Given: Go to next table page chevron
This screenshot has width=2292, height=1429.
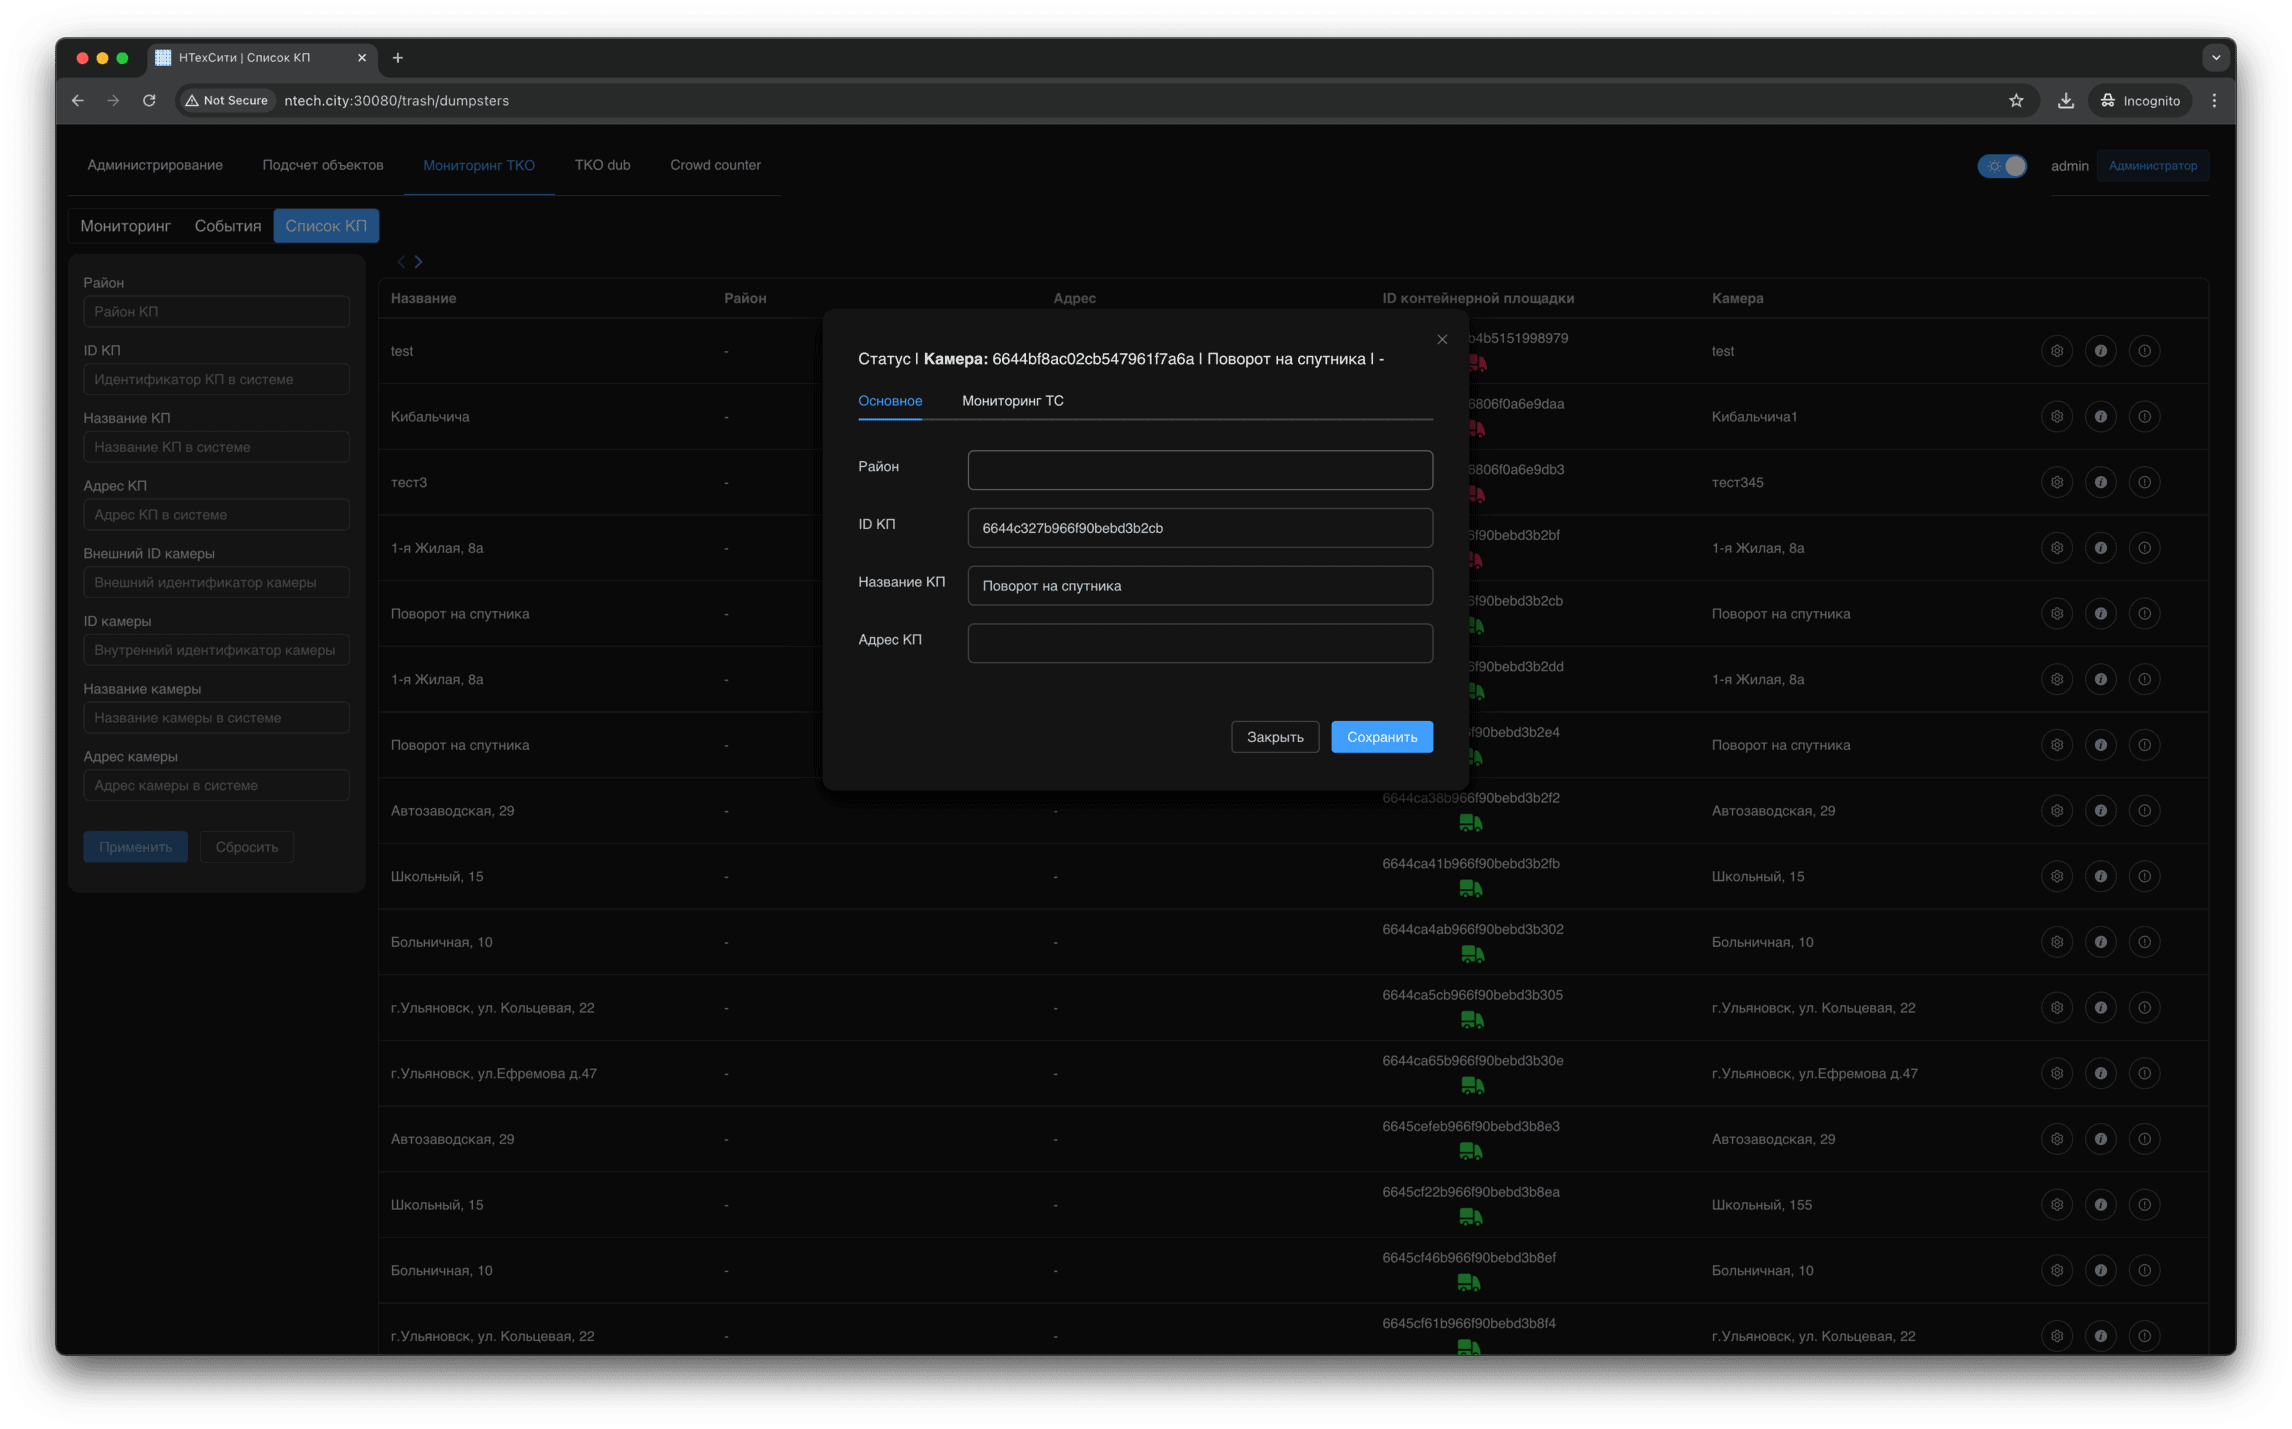Looking at the screenshot, I should [419, 262].
